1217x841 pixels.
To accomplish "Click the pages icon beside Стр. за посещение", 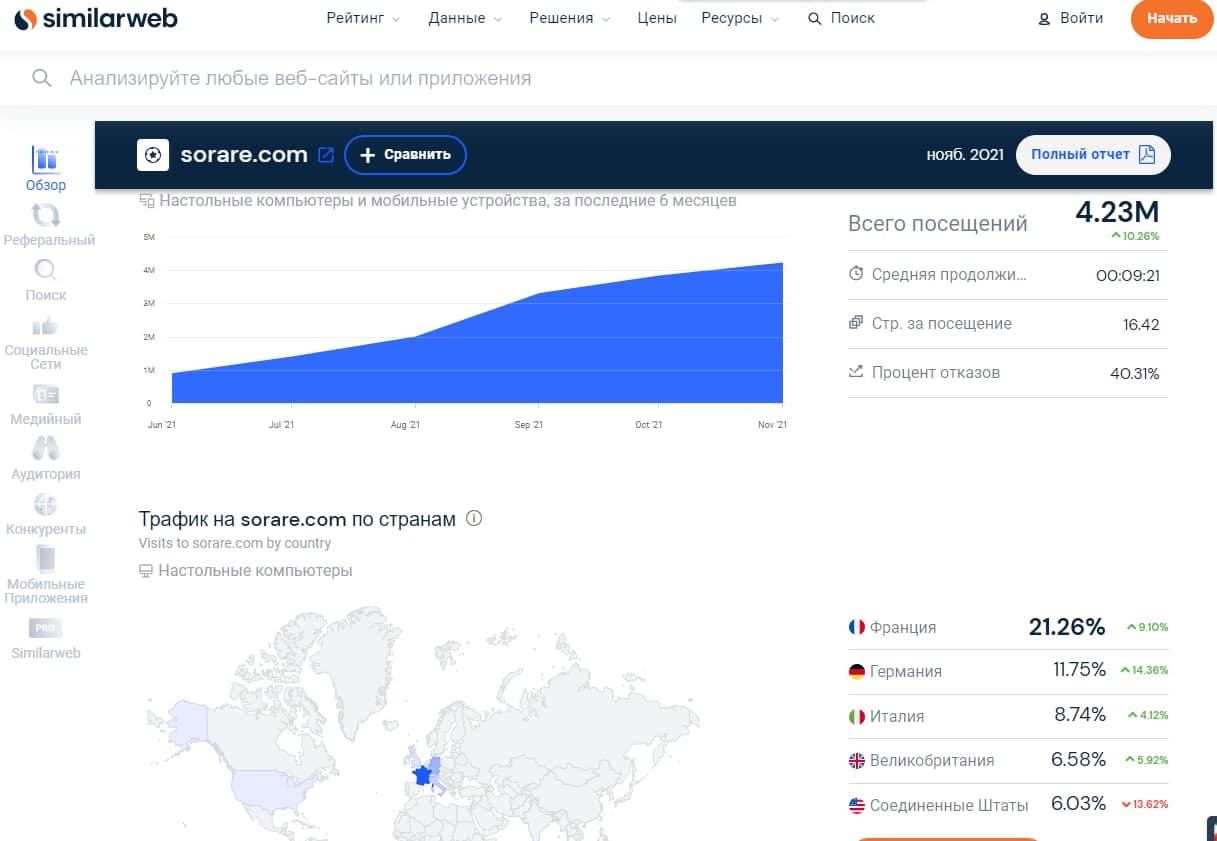I will [x=856, y=323].
